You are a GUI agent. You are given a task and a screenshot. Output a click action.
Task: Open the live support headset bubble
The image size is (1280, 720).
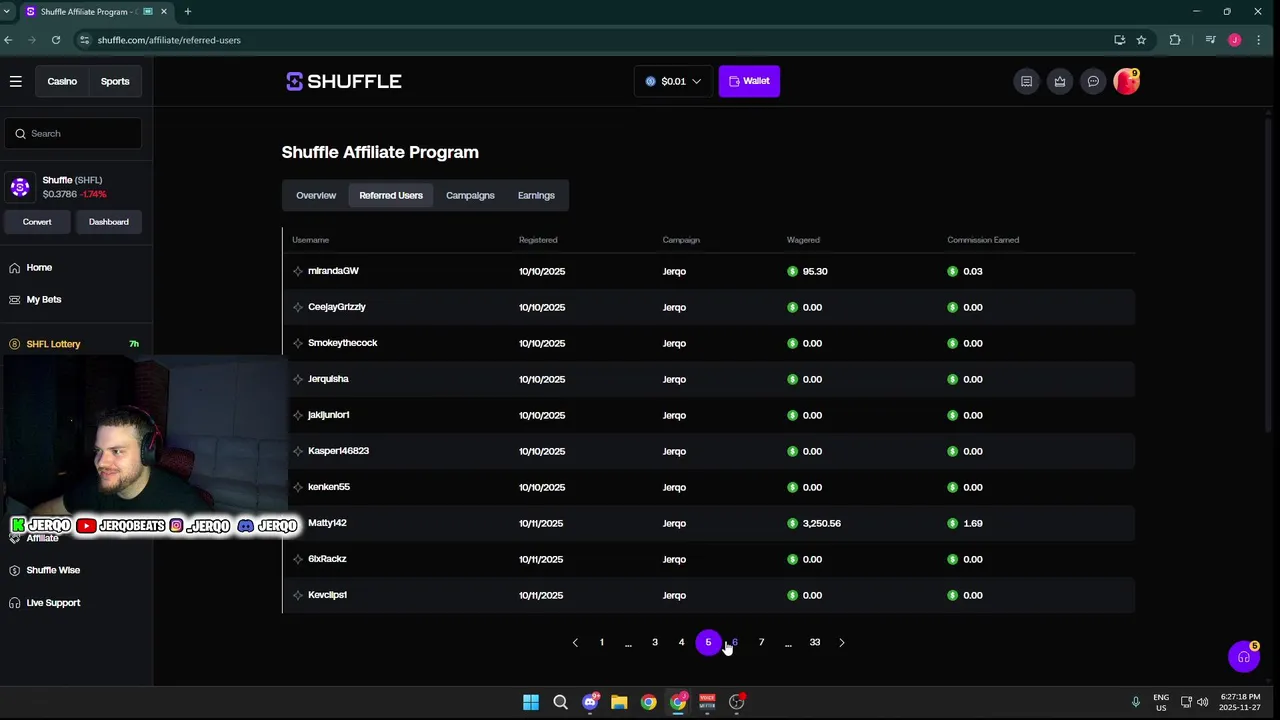[x=1244, y=657]
